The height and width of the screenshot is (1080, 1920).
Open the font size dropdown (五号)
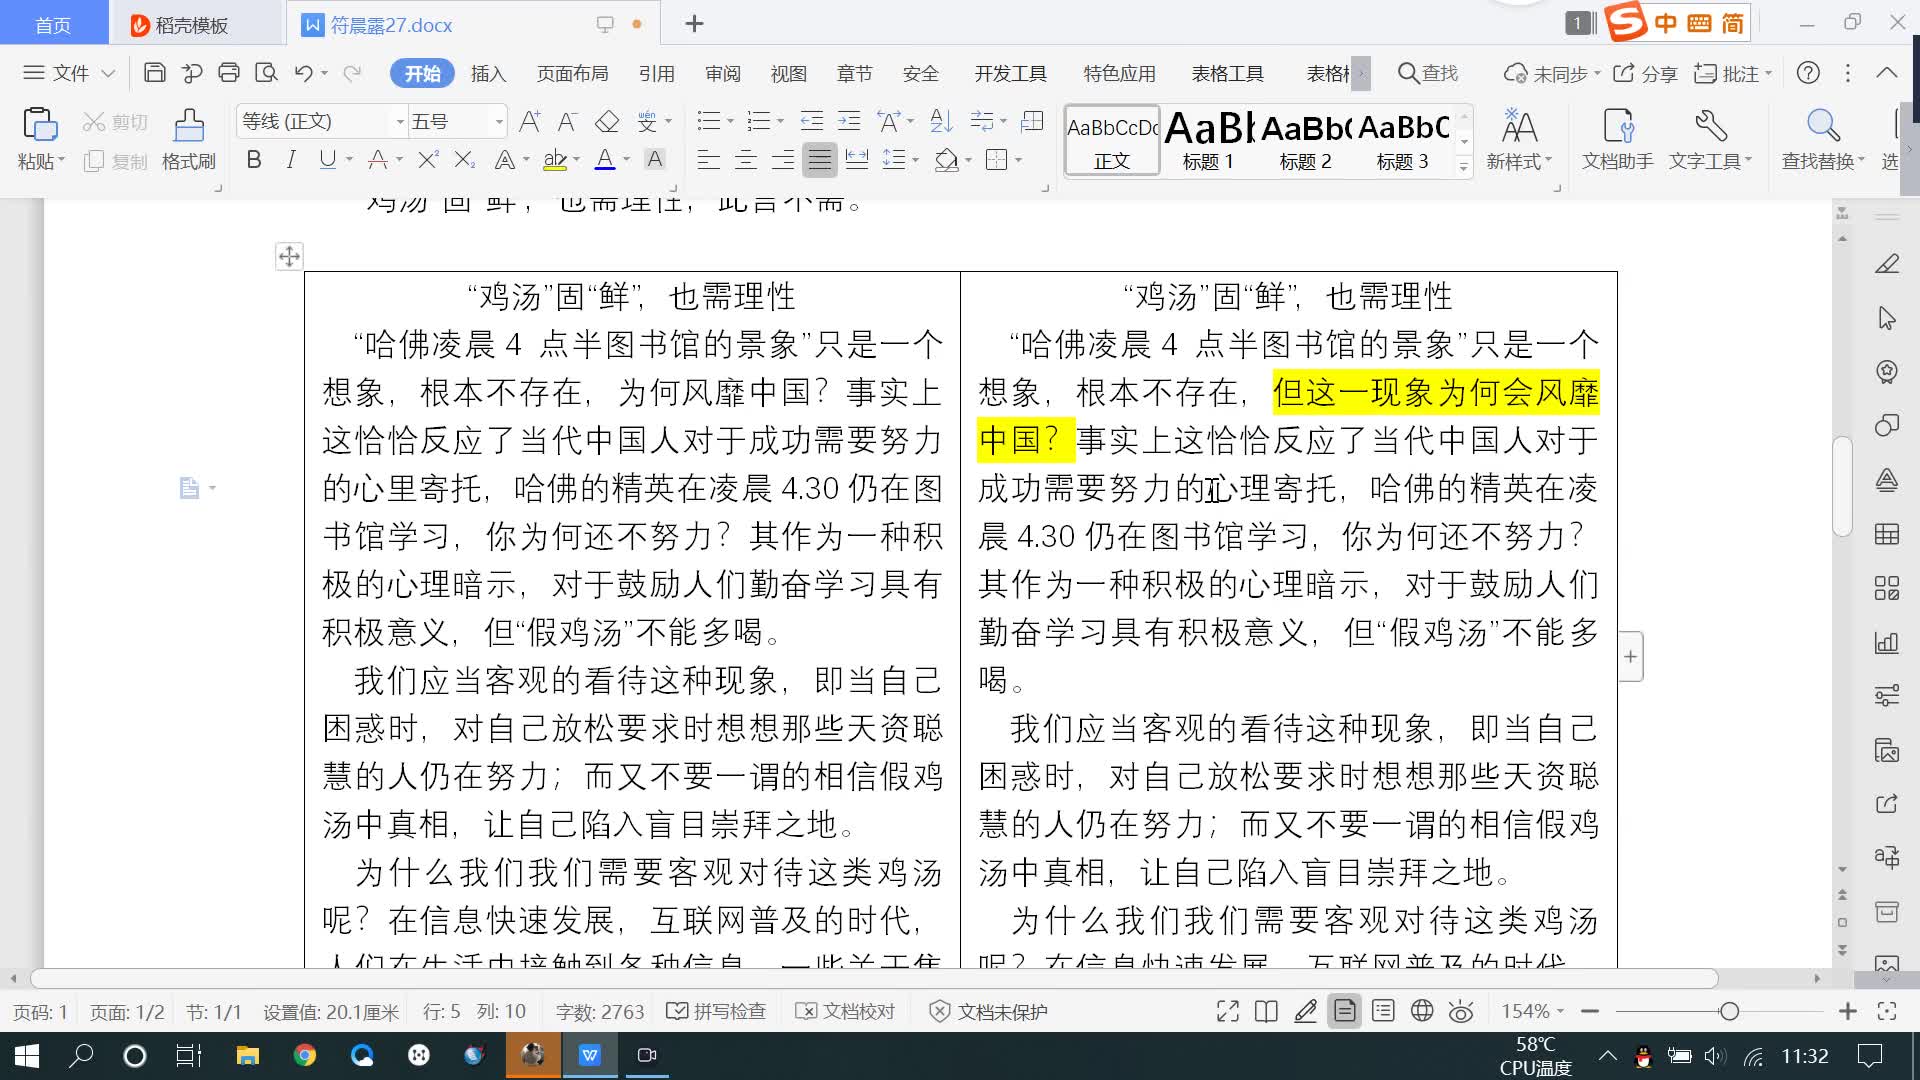tap(499, 122)
